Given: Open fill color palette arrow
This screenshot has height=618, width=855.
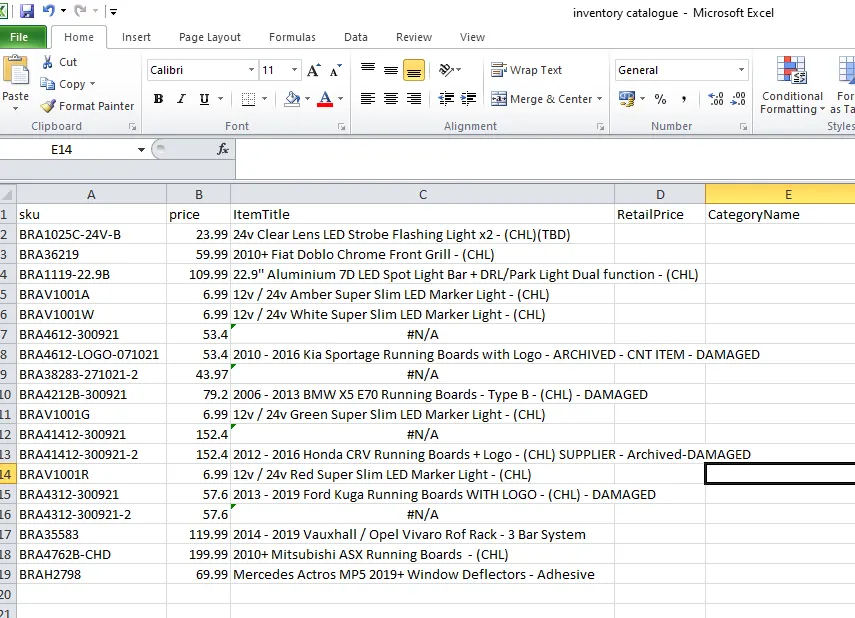Looking at the screenshot, I should click(x=308, y=99).
